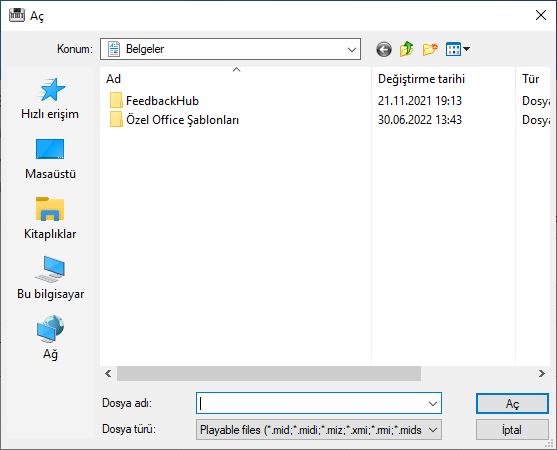Go to Masaüstü in the sidebar
The image size is (557, 450).
50,158
